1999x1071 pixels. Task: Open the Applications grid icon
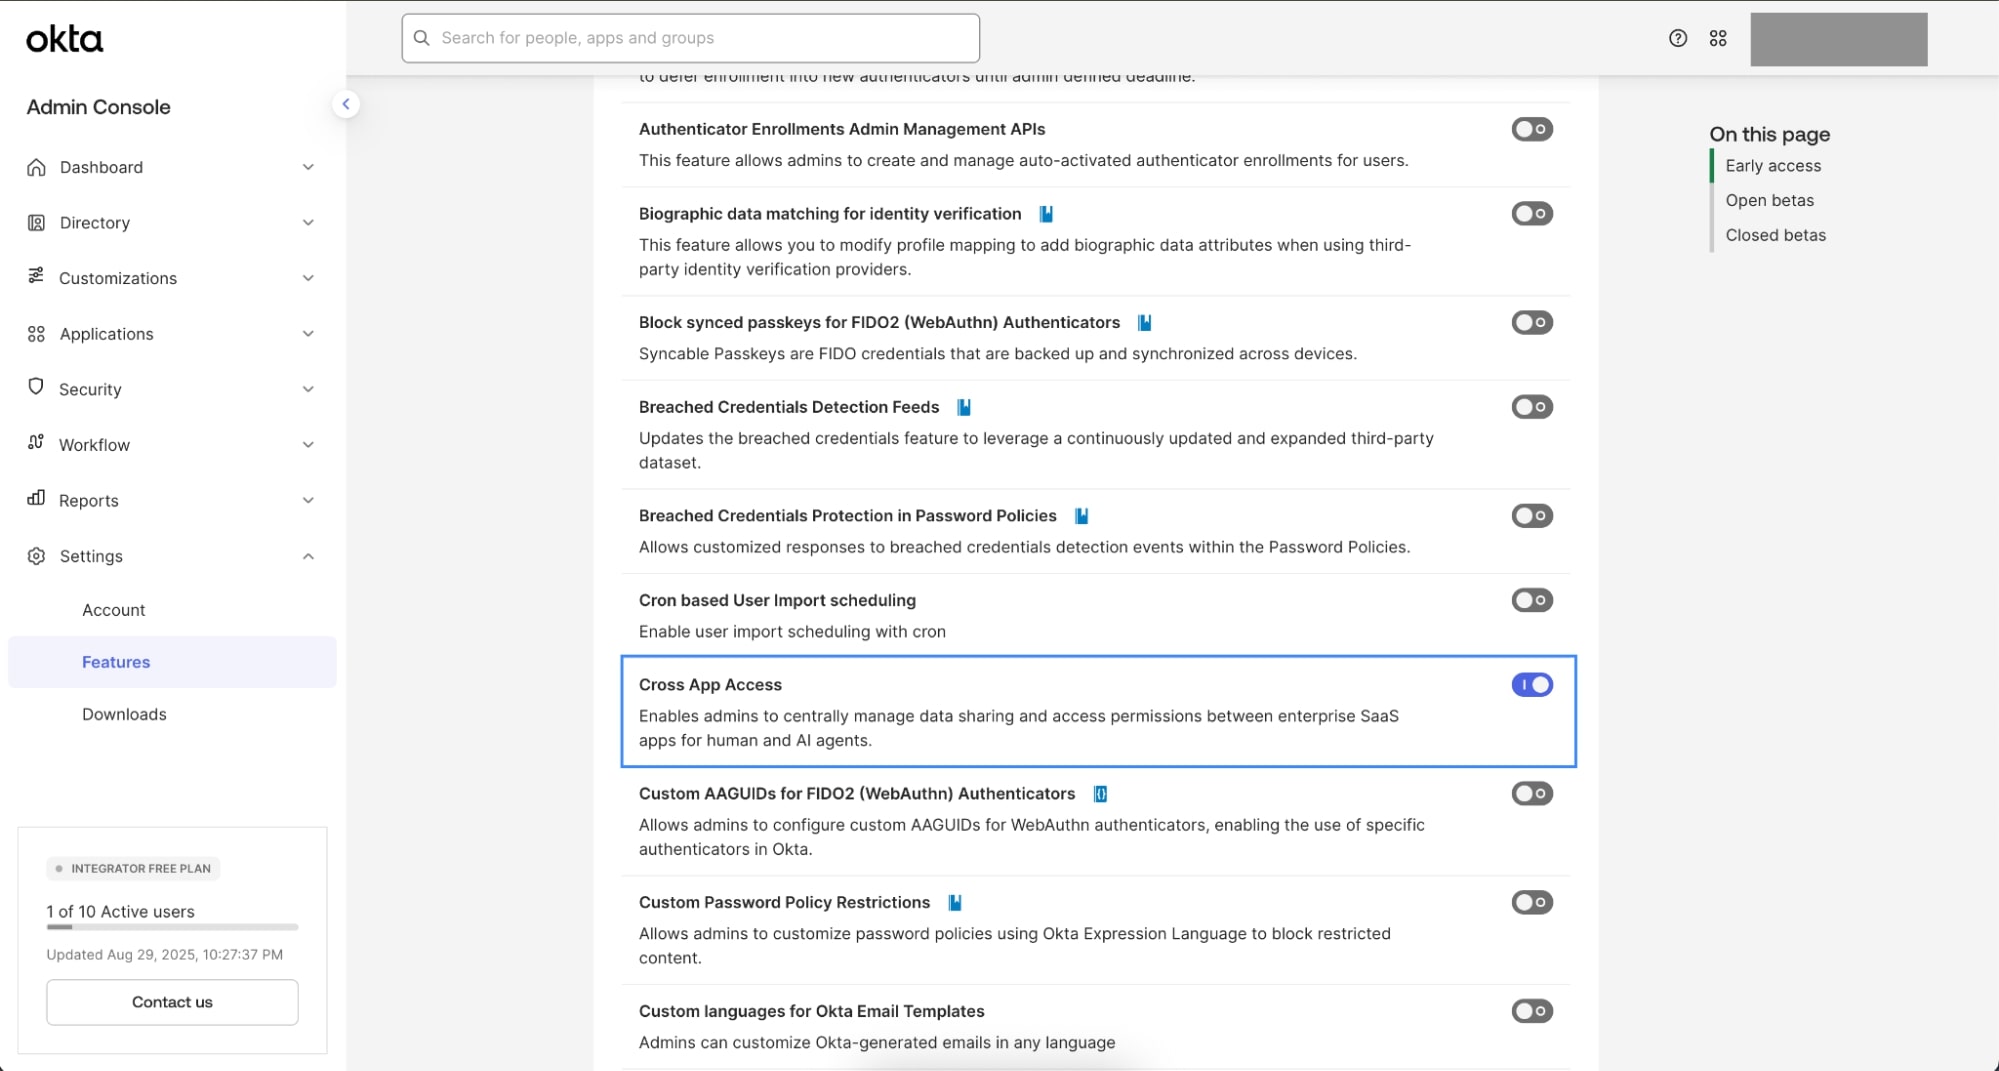click(36, 333)
